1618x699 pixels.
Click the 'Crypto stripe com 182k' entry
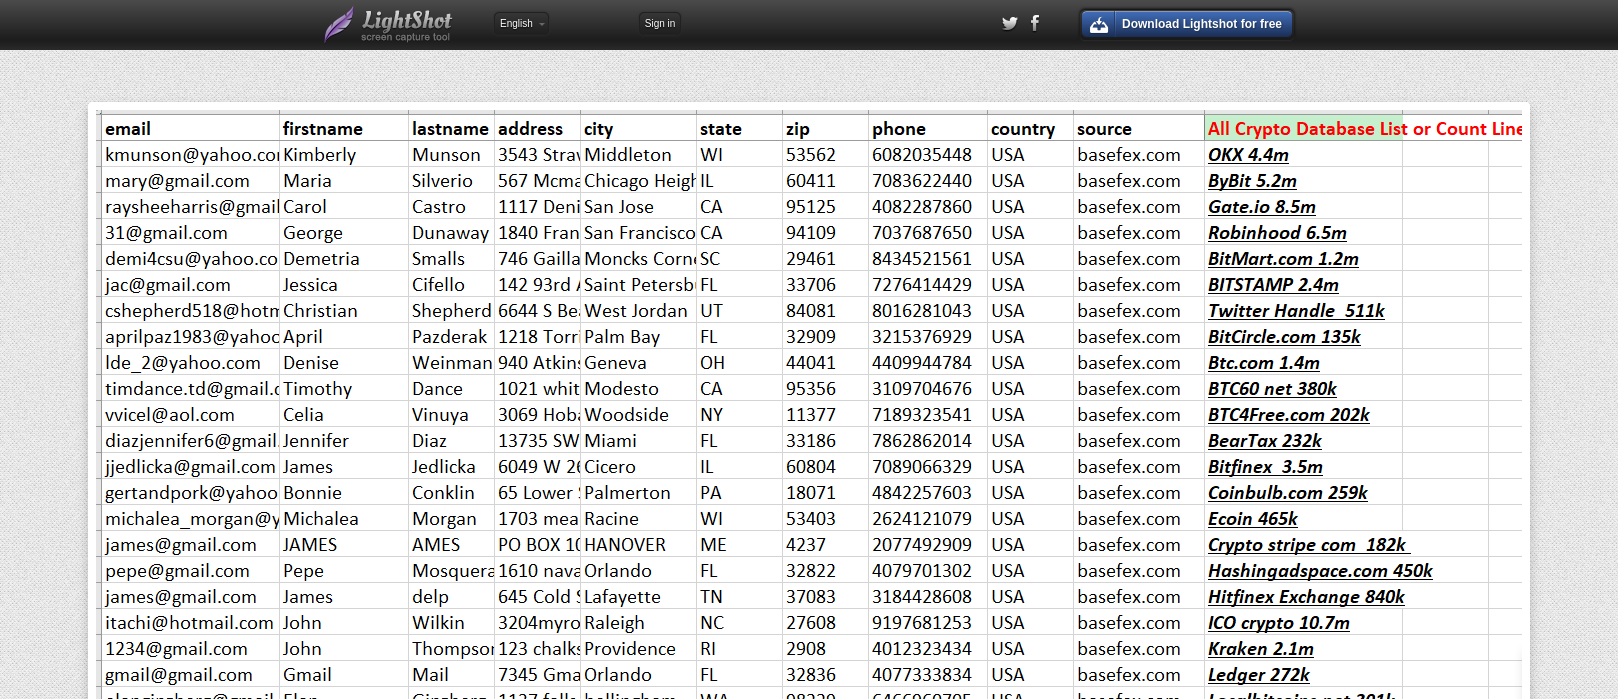(x=1308, y=545)
